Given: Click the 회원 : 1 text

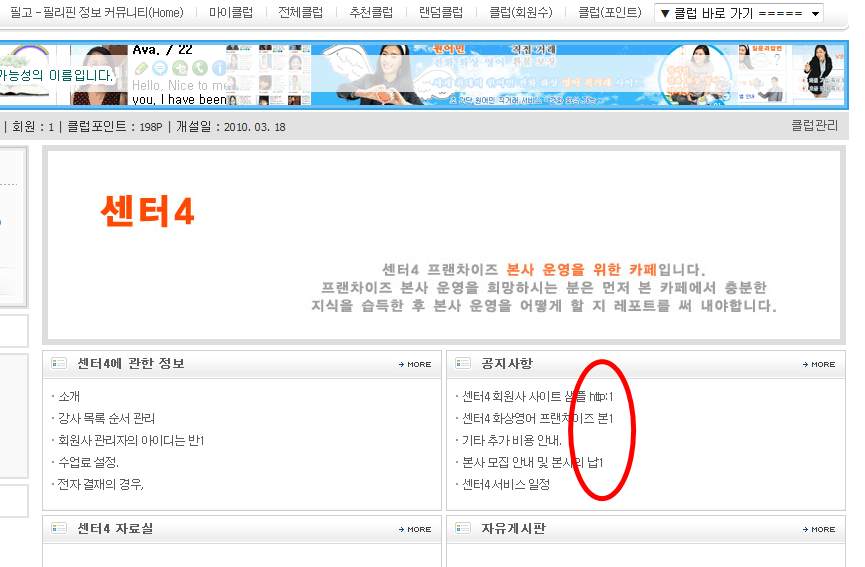Looking at the screenshot, I should point(33,127).
